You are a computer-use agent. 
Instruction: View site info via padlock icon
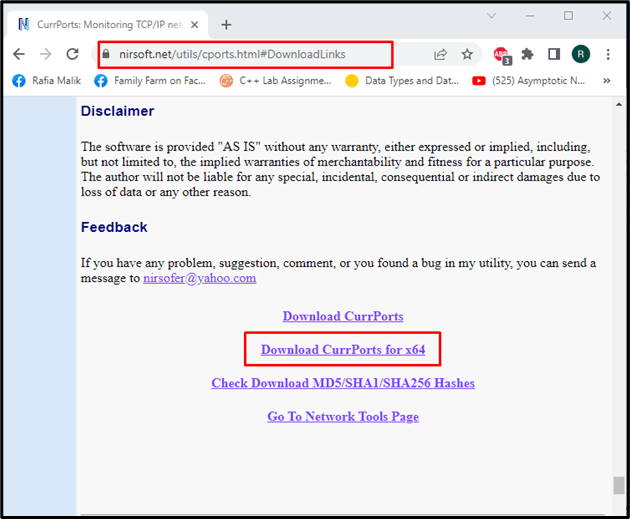(106, 54)
